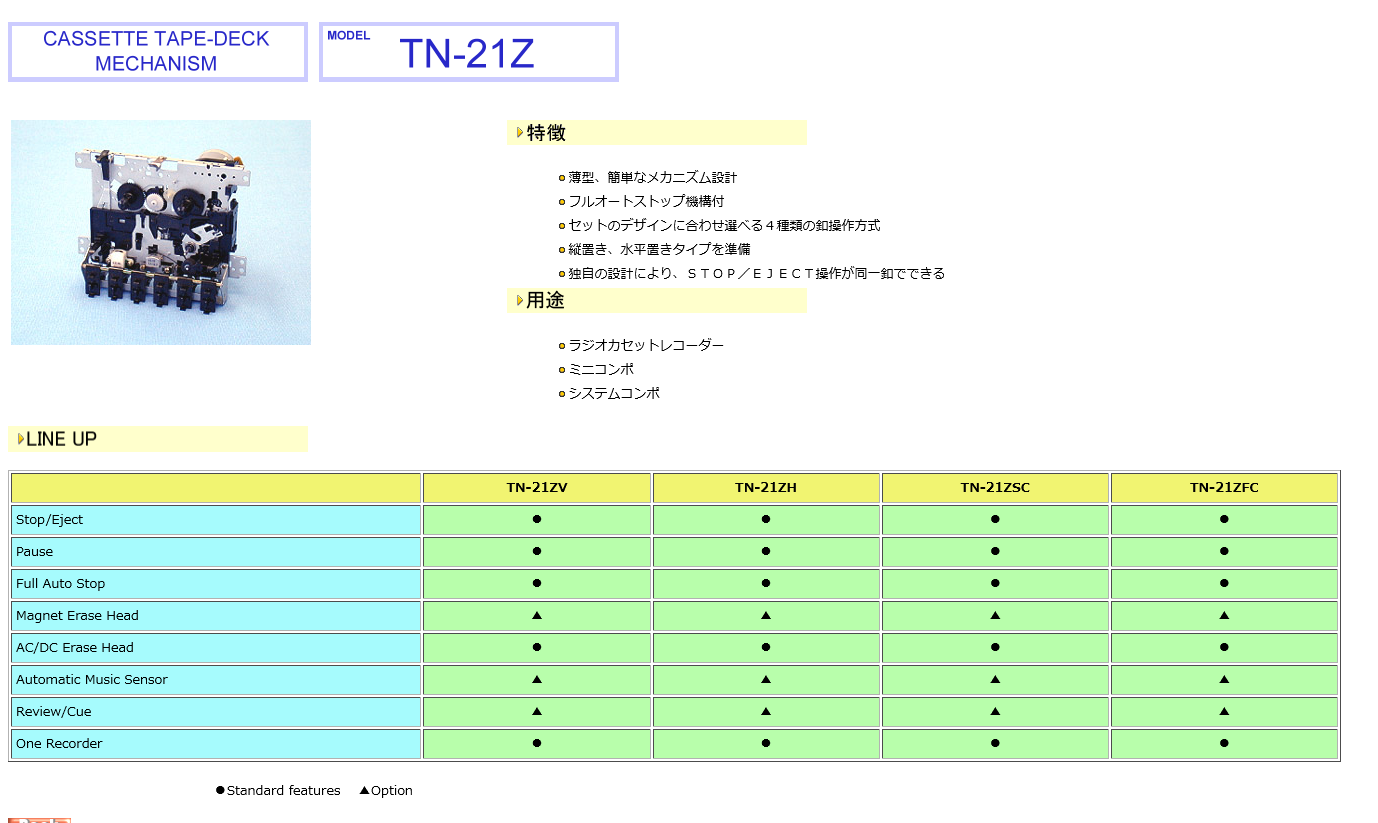Click the TN-21ZH column header
1378x823 pixels.
click(x=766, y=488)
